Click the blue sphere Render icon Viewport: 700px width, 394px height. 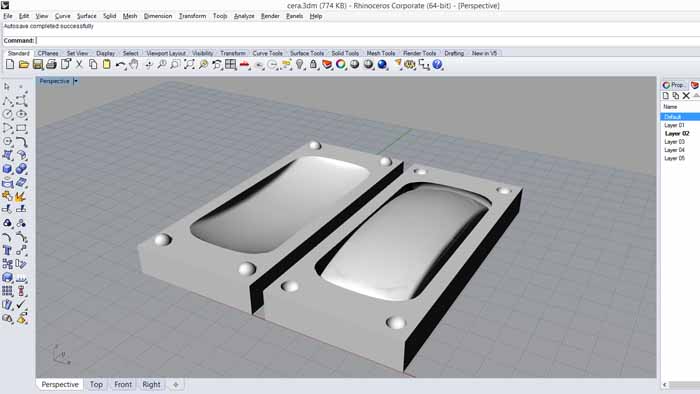[x=382, y=65]
